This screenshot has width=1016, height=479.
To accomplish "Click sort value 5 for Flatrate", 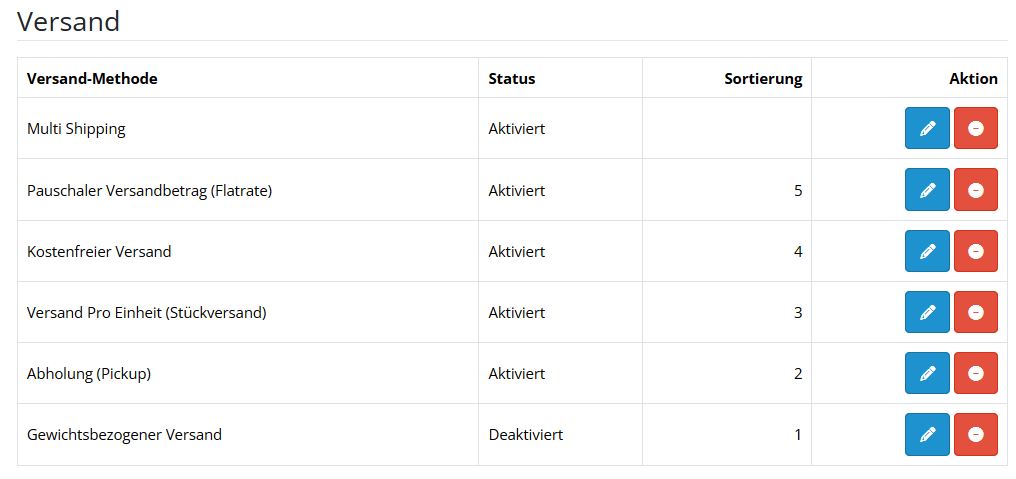I will [798, 191].
